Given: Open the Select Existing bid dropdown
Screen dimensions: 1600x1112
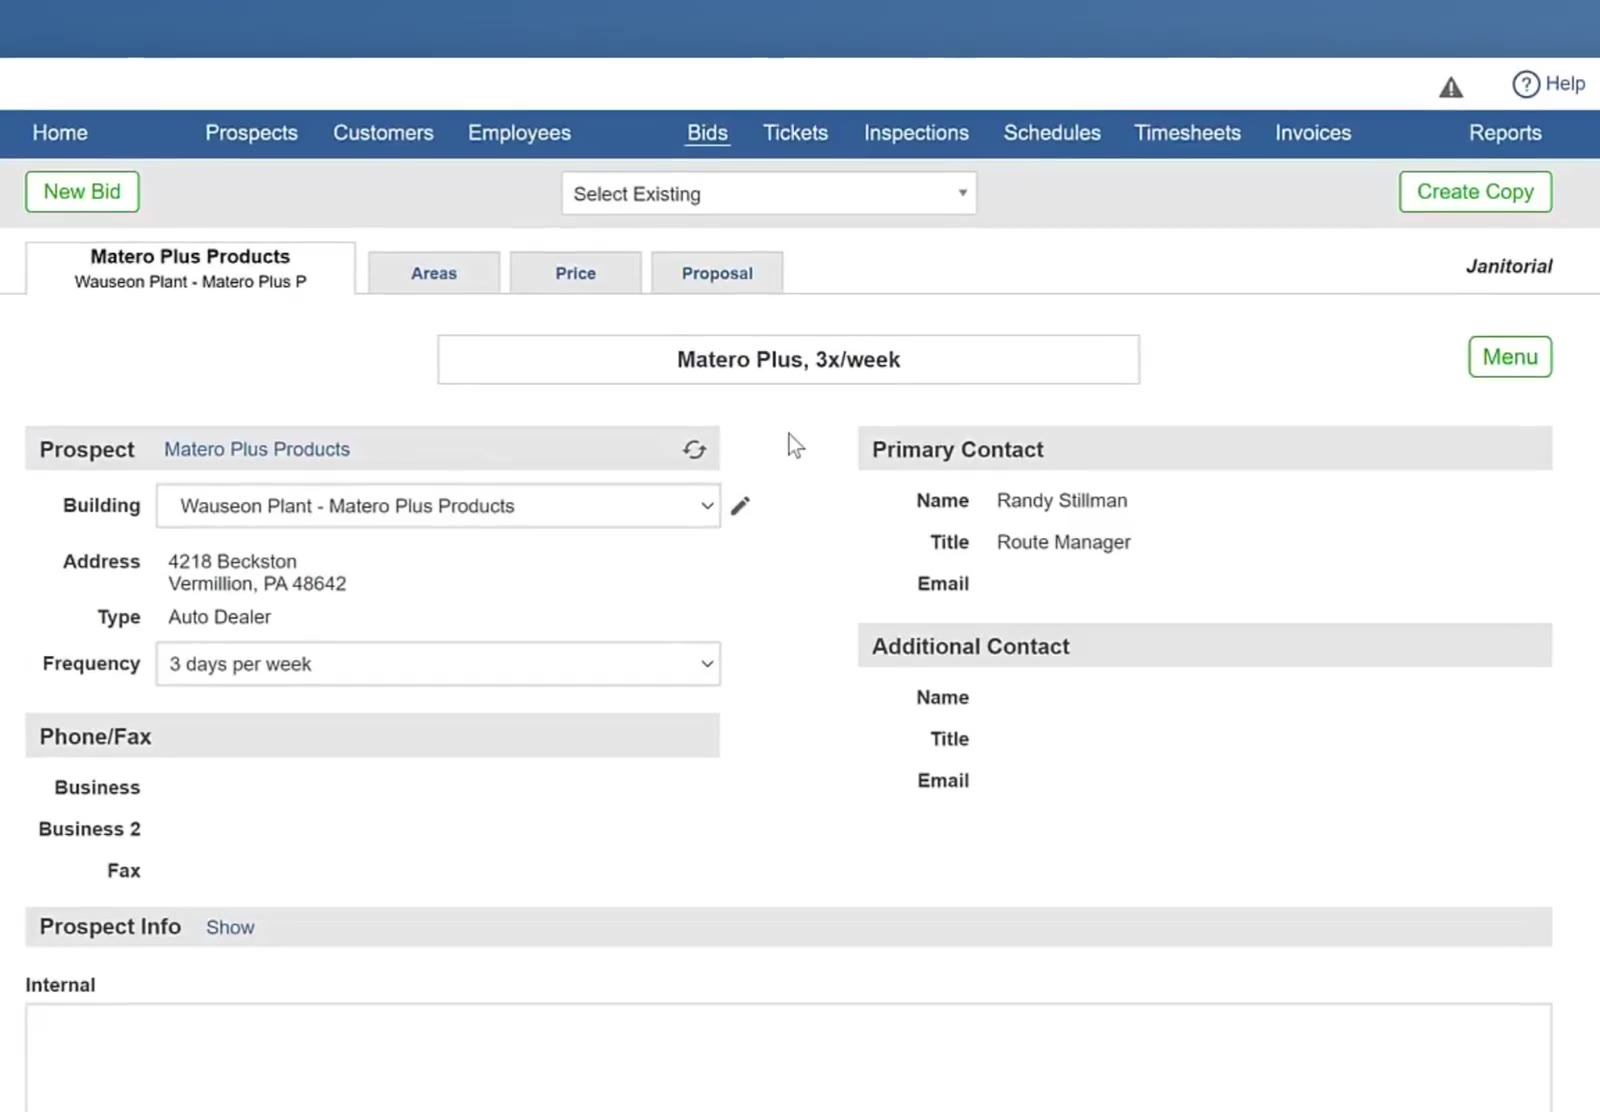Looking at the screenshot, I should coord(768,193).
